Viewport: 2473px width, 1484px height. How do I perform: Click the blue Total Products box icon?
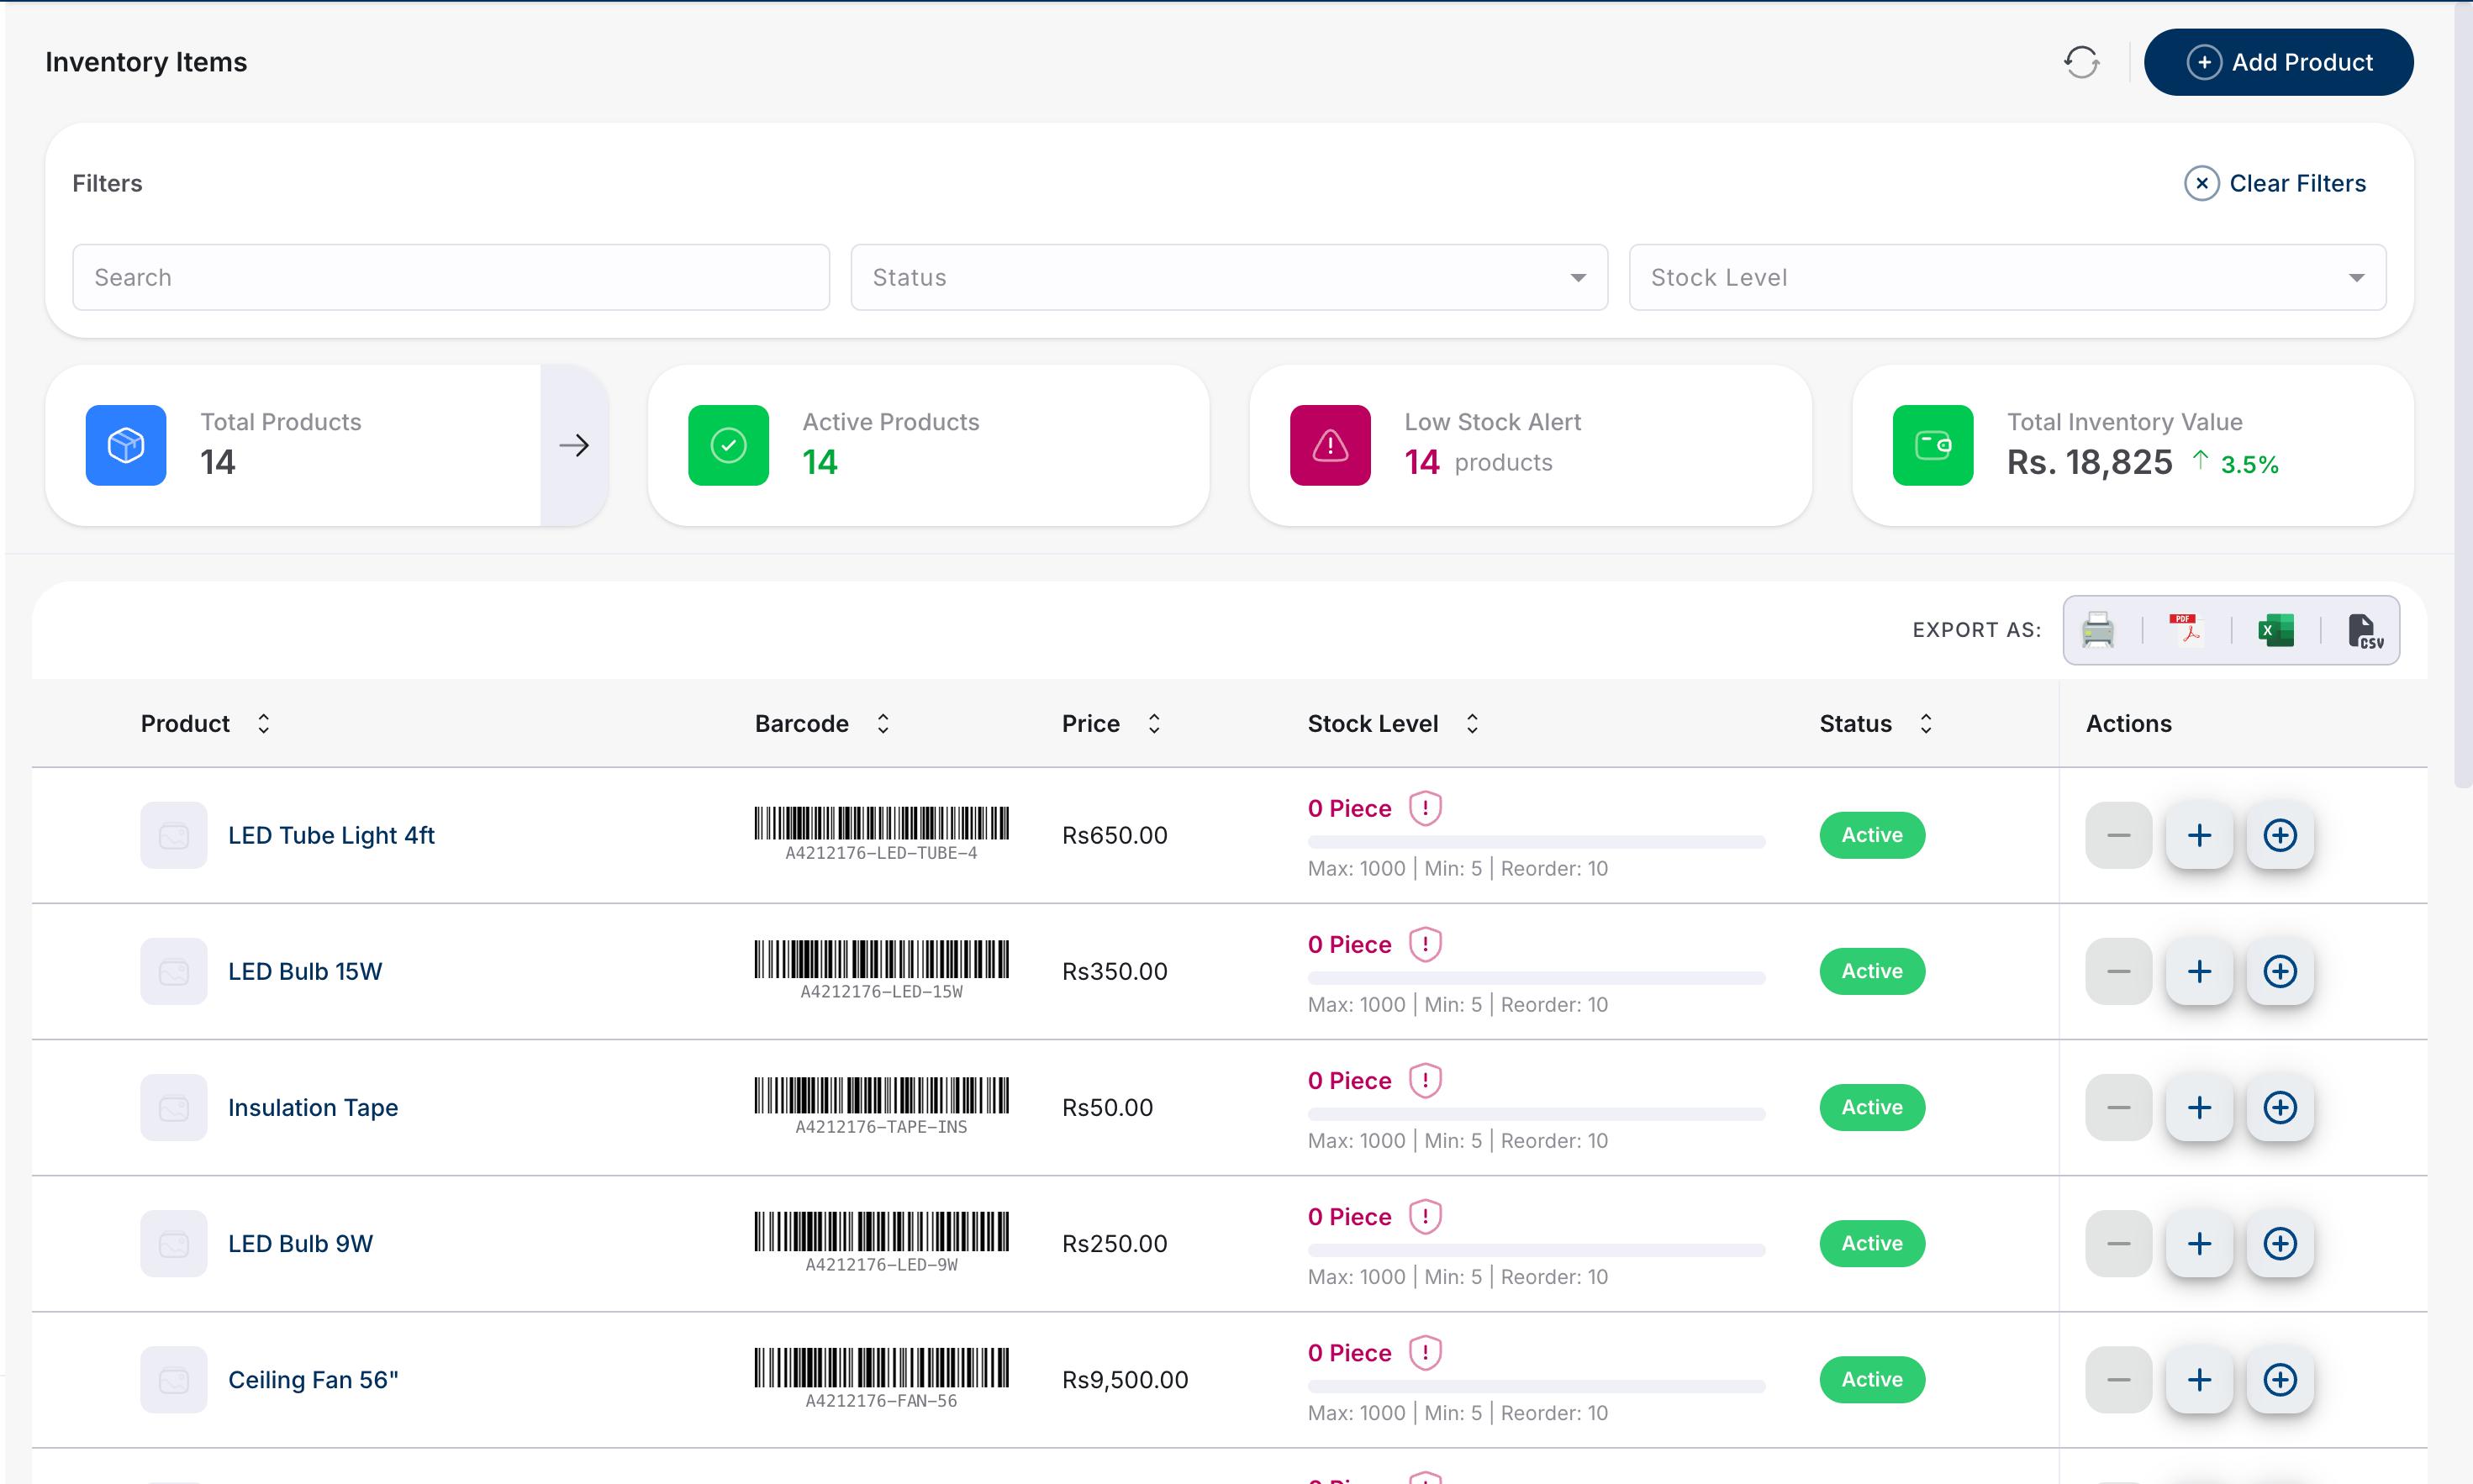[126, 445]
